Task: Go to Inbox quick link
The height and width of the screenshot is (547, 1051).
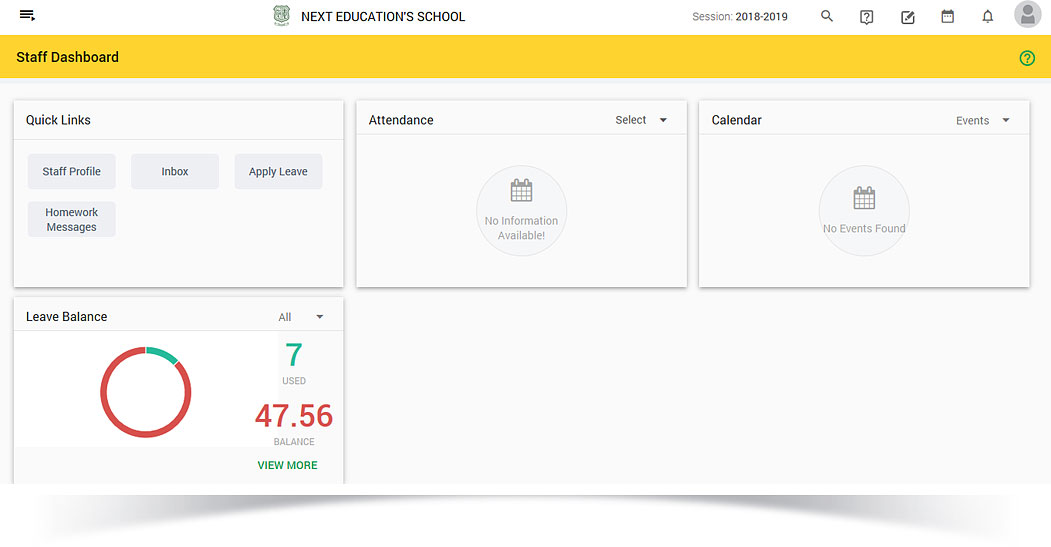Action: pyautogui.click(x=175, y=172)
